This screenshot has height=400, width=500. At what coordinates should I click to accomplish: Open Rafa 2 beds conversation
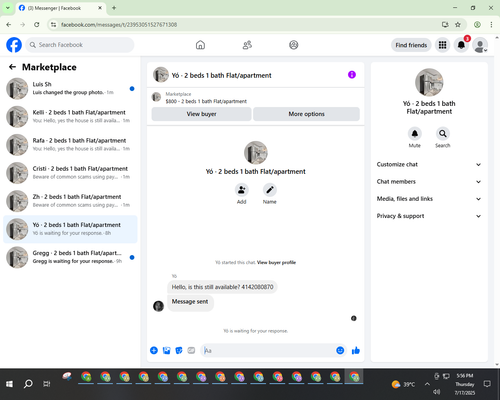click(70, 145)
